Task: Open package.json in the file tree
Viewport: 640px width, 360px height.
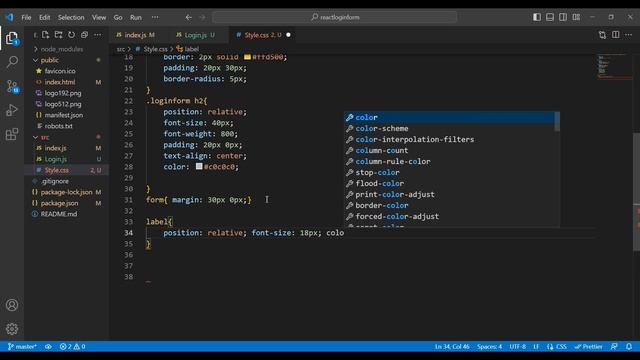Action: pyautogui.click(x=59, y=203)
